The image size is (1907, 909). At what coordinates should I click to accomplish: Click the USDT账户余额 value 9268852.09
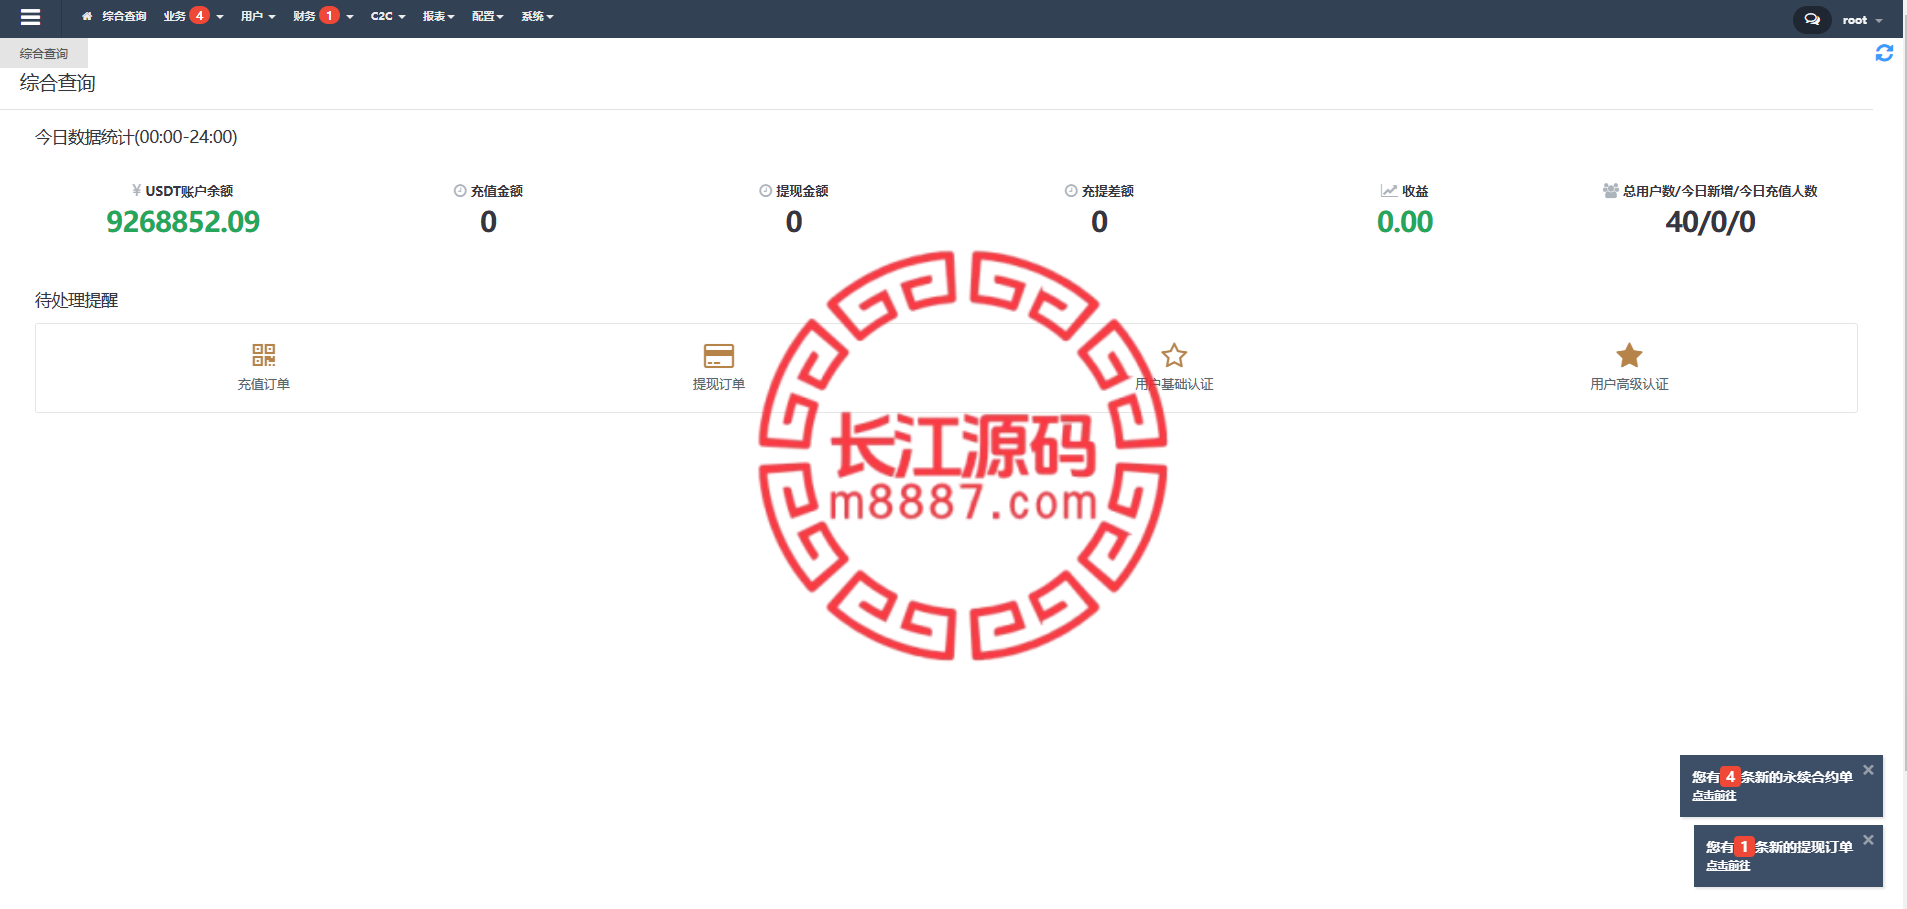(x=183, y=222)
